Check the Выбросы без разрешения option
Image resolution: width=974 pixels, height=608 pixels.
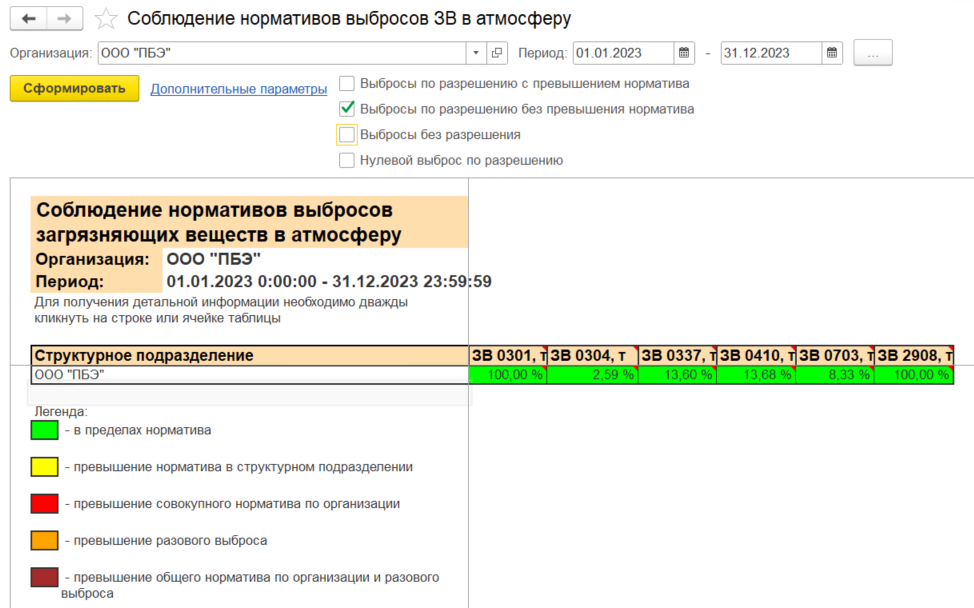(347, 134)
